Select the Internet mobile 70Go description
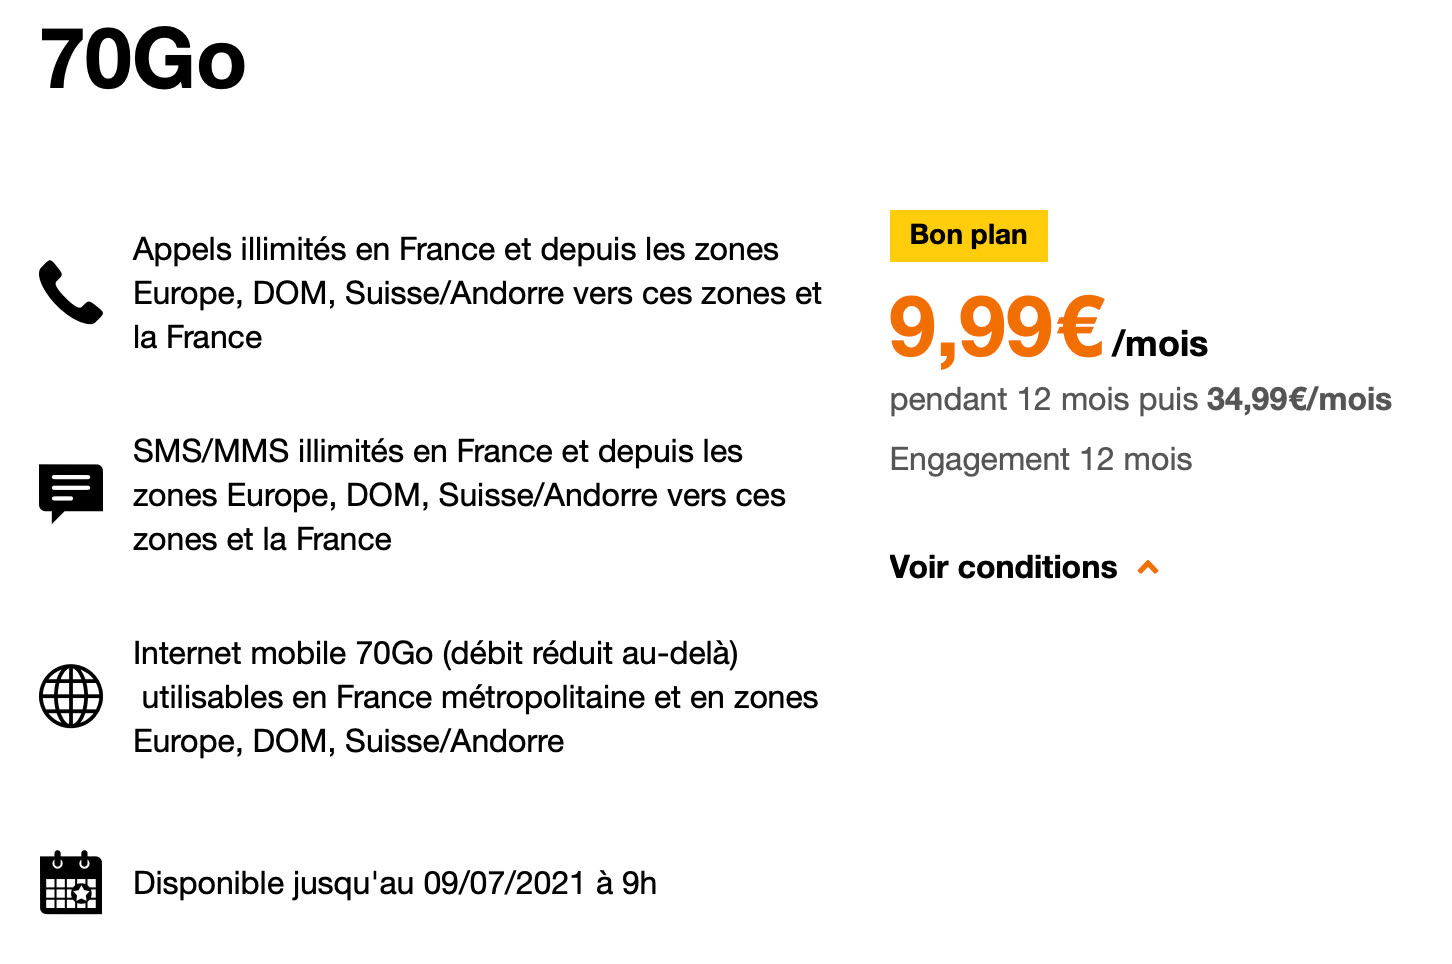Image resolution: width=1452 pixels, height=964 pixels. tap(475, 697)
